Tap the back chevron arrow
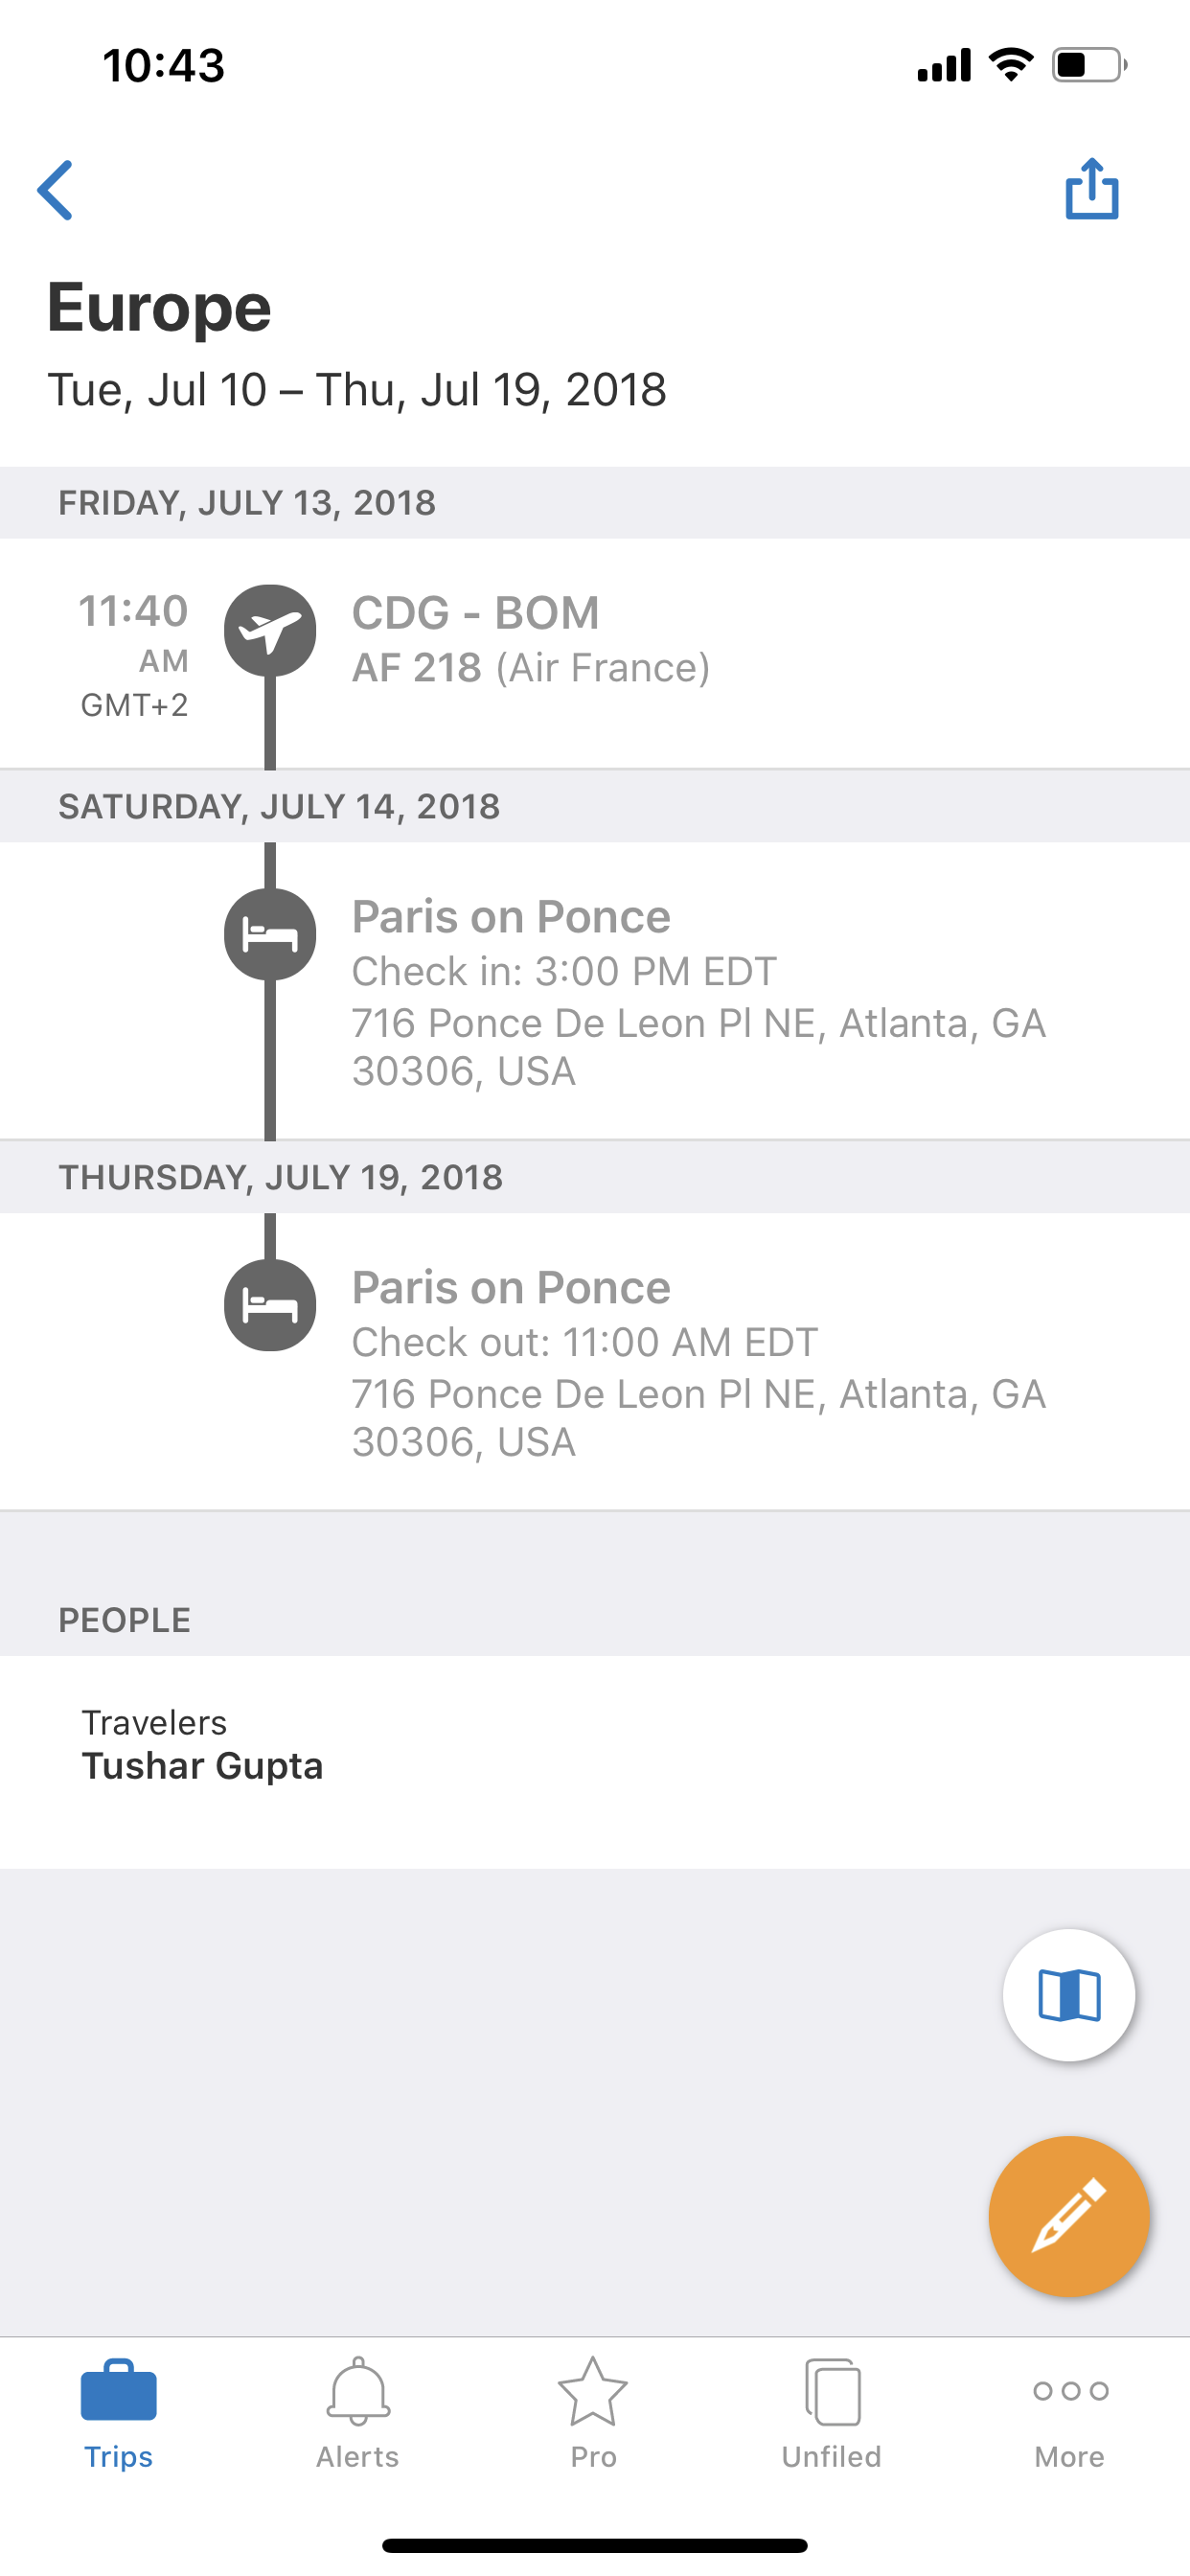 56,190
